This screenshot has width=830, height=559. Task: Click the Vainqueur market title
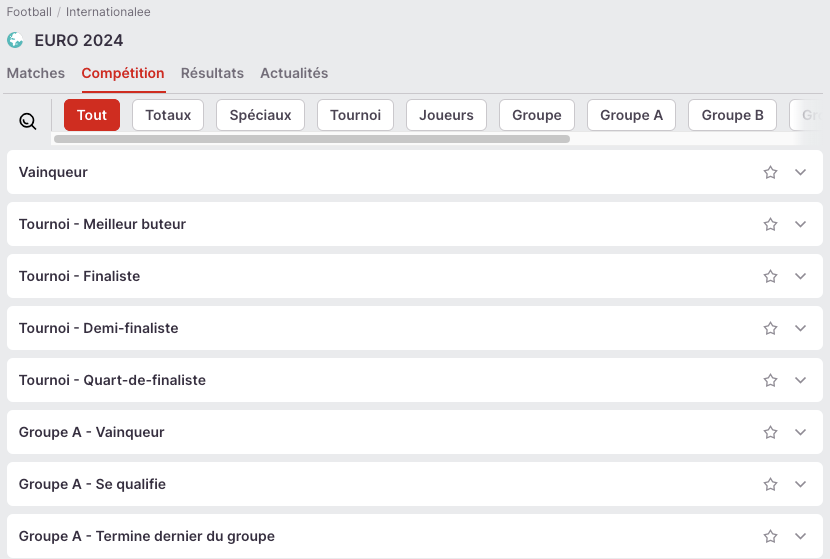click(x=53, y=172)
